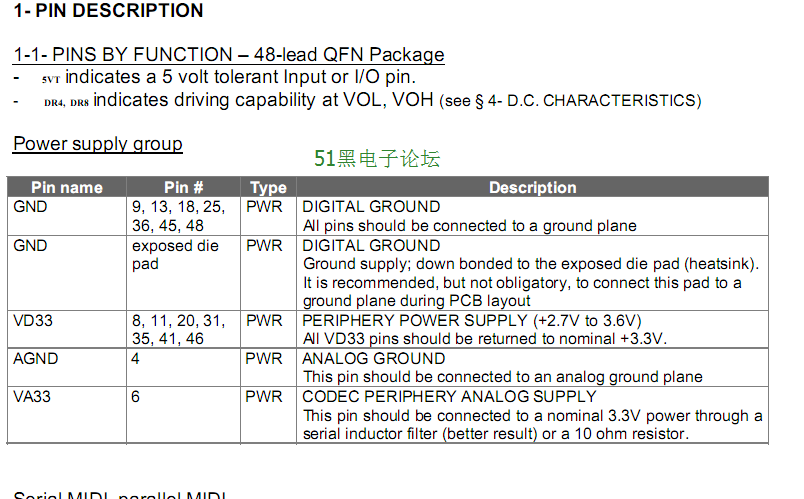Image resolution: width=804 pixels, height=499 pixels.
Task: Click the green 51黑电子论坛 watermark text
Action: (377, 158)
